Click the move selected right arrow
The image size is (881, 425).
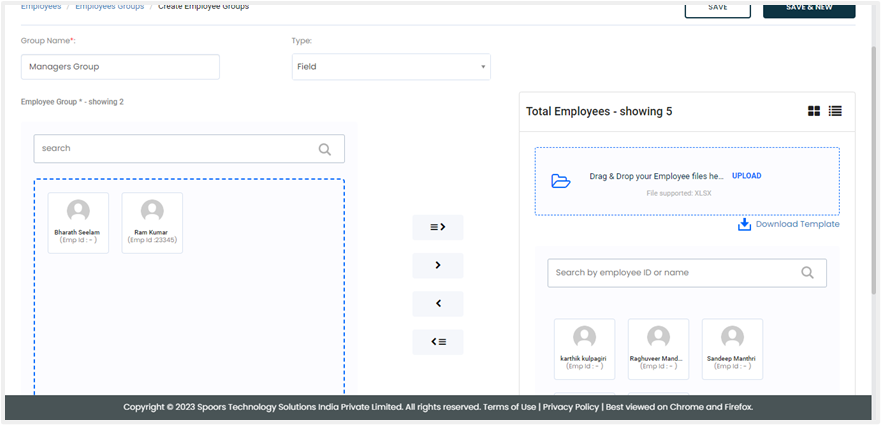(437, 266)
